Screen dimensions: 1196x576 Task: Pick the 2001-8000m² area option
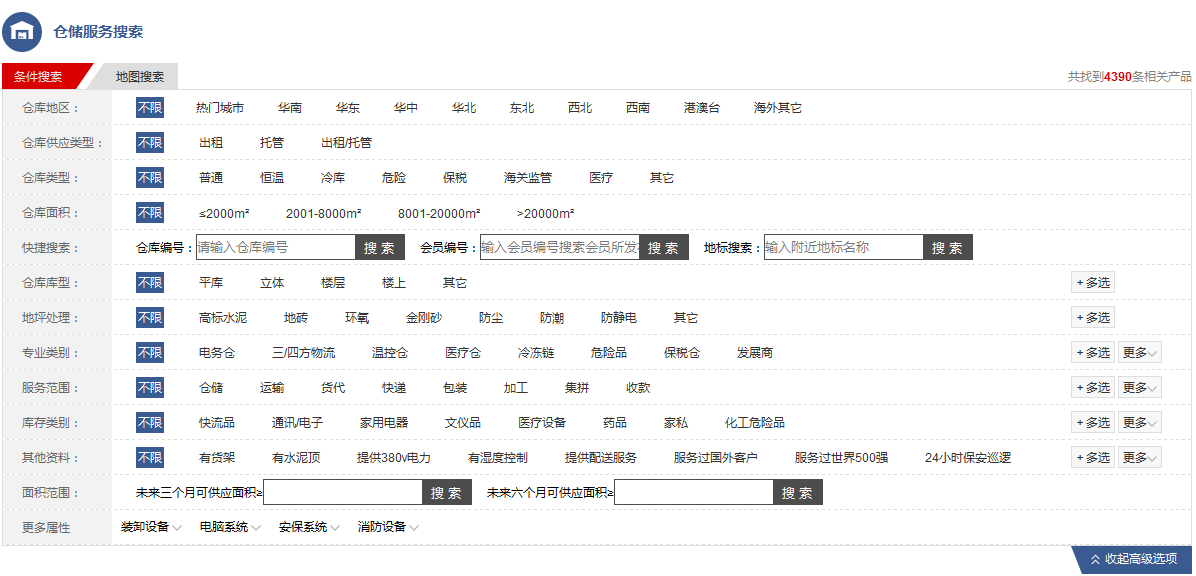[323, 213]
